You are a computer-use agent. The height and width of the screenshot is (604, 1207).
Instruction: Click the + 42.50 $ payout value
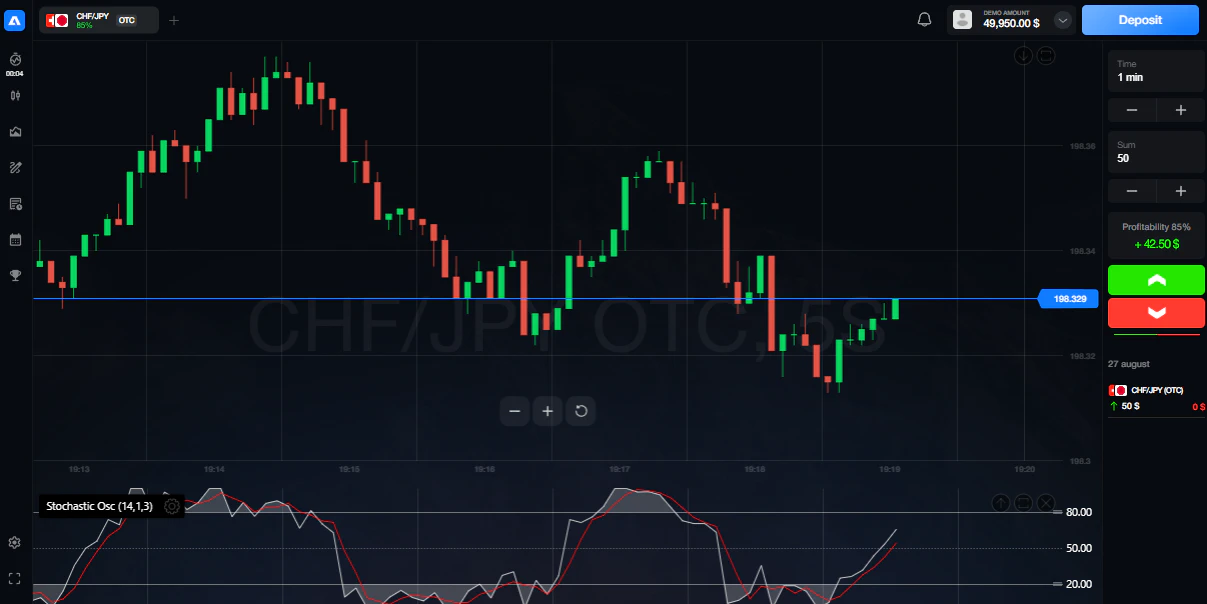(1156, 243)
